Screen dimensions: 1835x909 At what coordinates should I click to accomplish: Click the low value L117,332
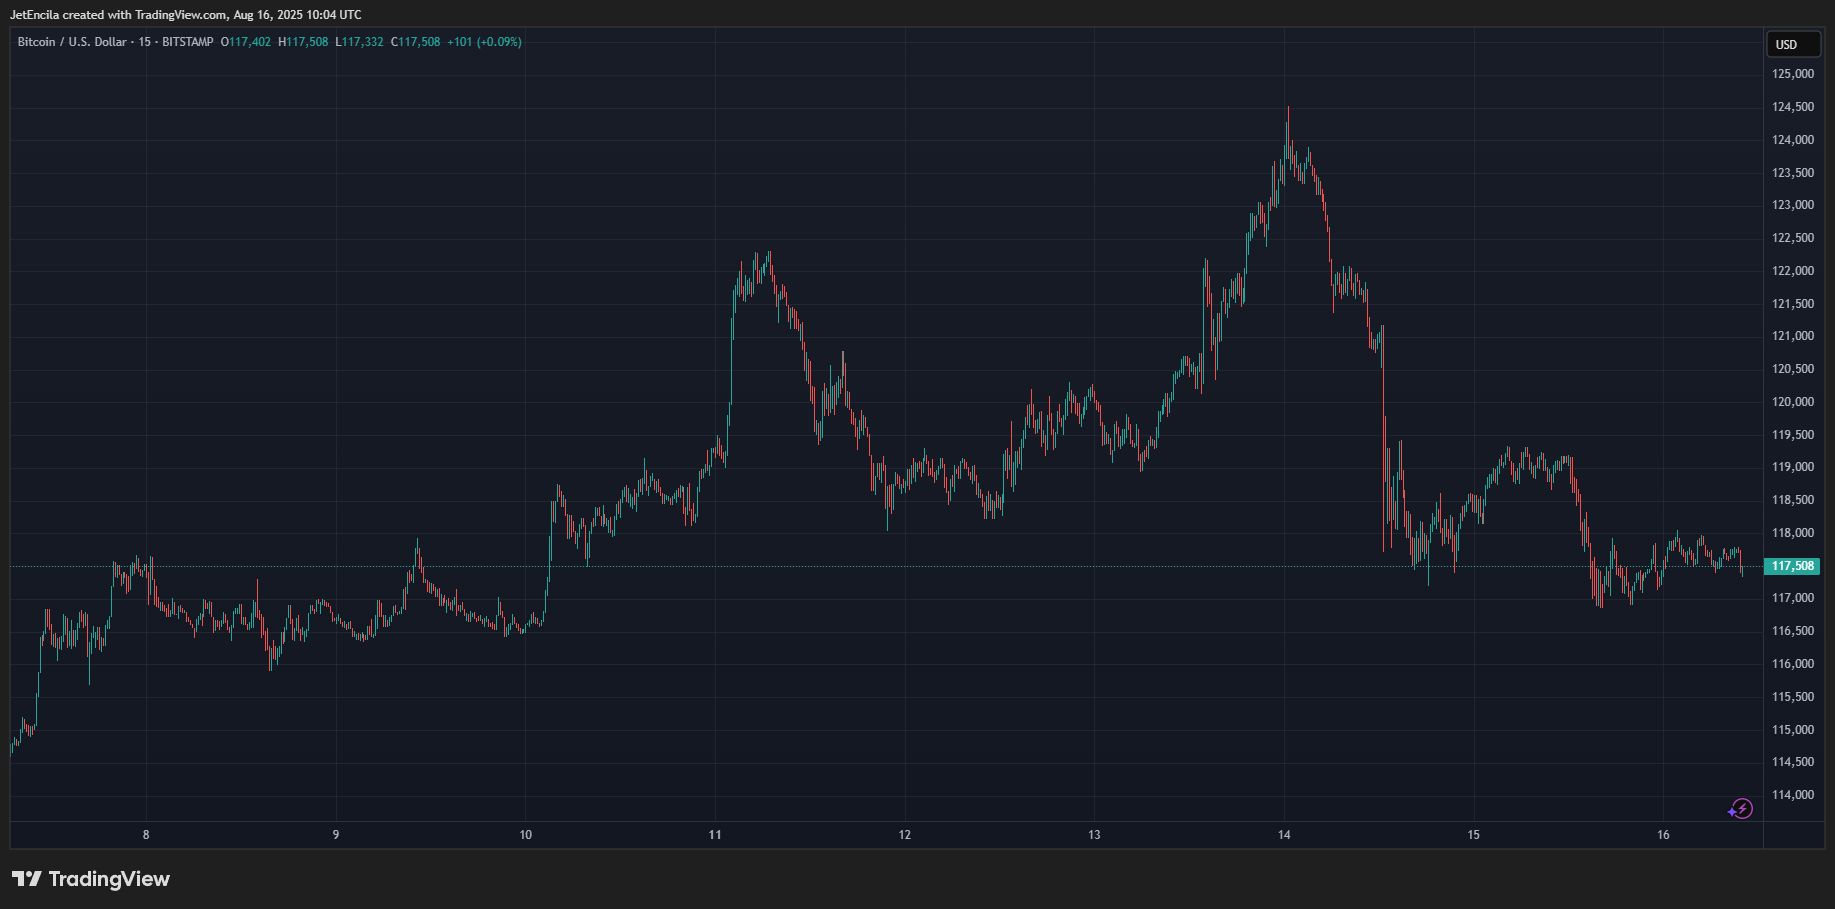(359, 42)
